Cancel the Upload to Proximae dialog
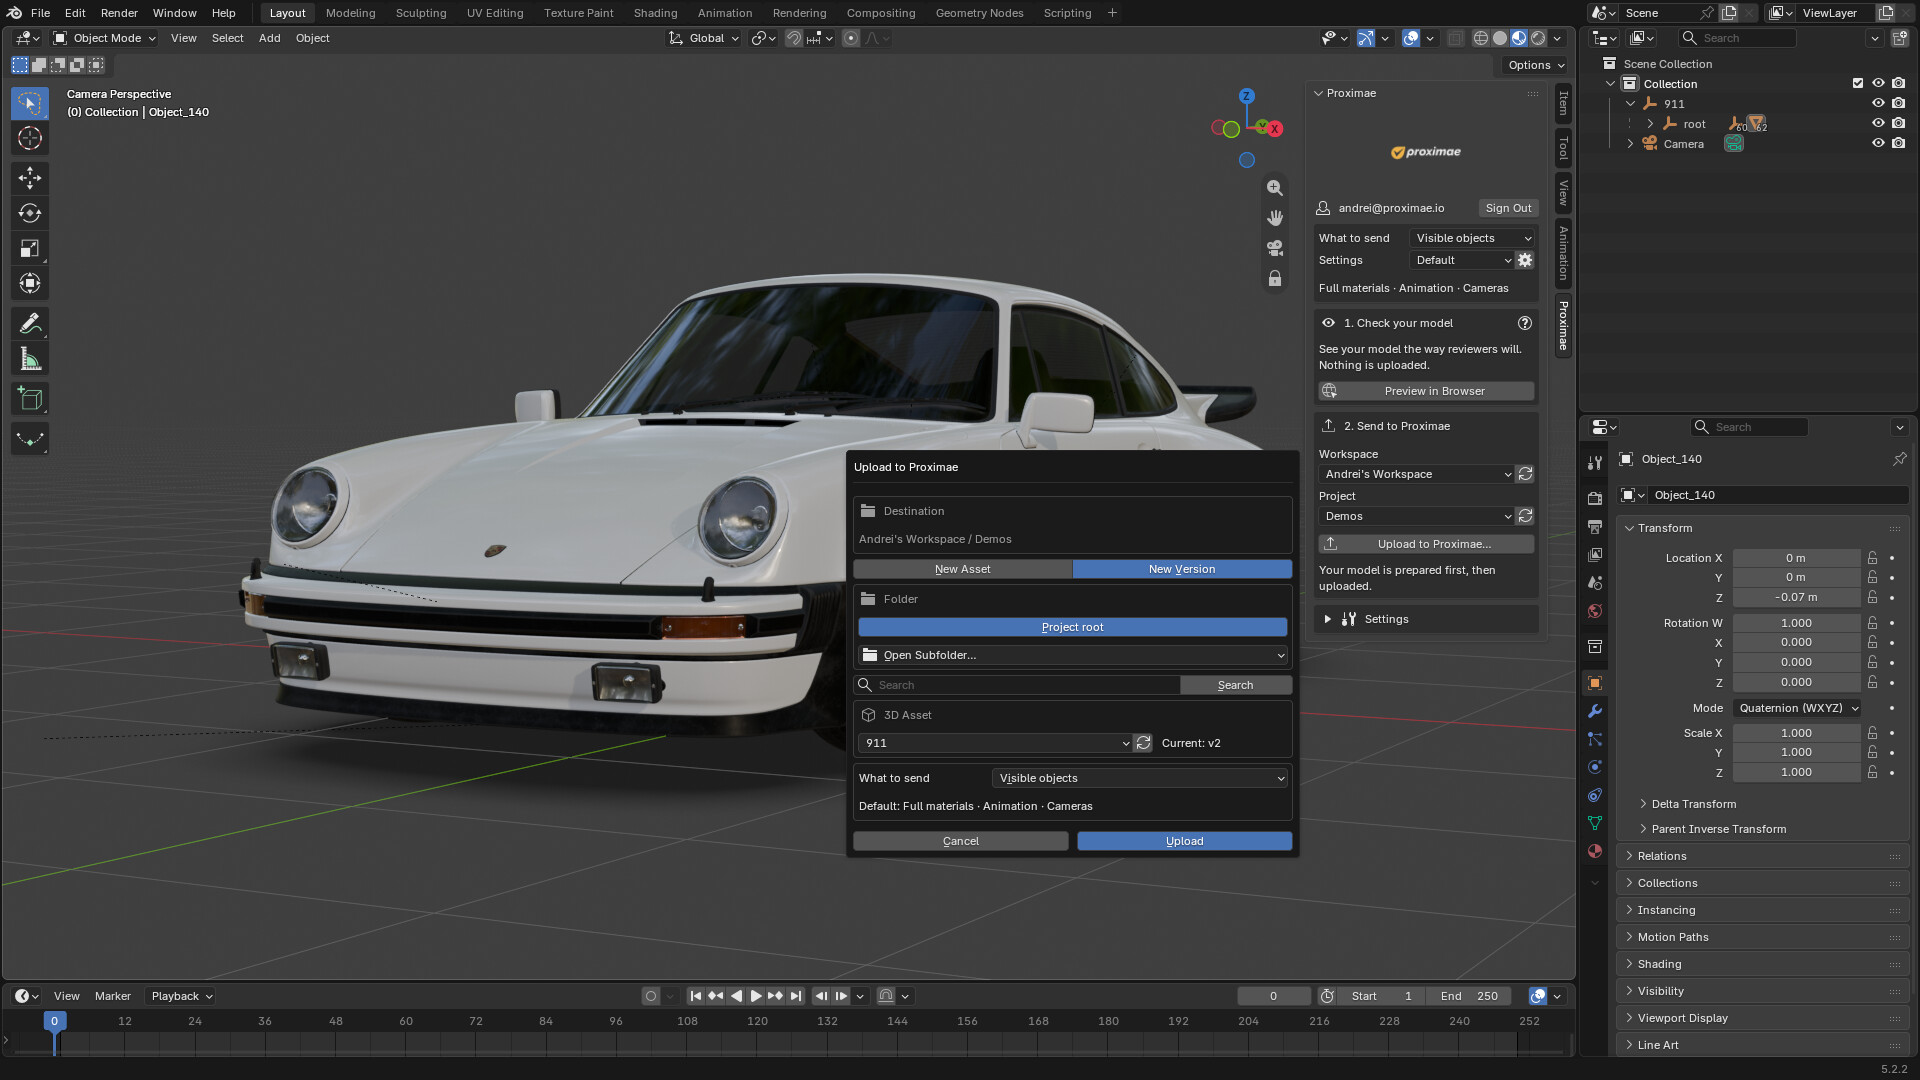This screenshot has width=1920, height=1080. coord(961,841)
